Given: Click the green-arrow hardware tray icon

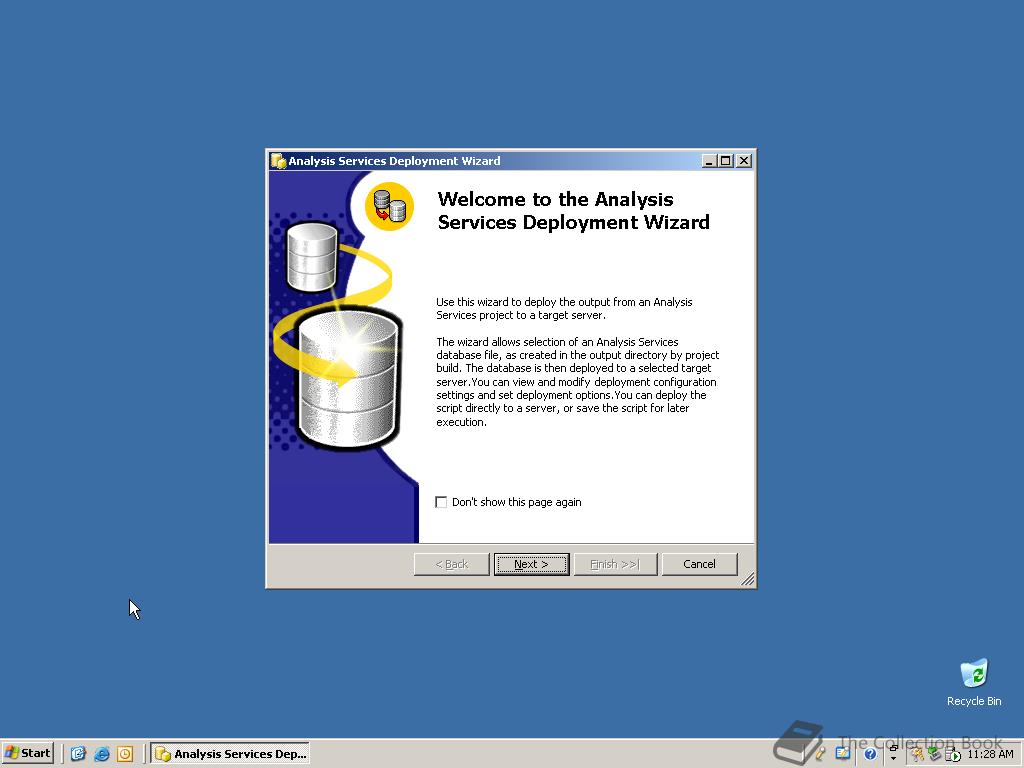Looking at the screenshot, I should click(x=935, y=754).
